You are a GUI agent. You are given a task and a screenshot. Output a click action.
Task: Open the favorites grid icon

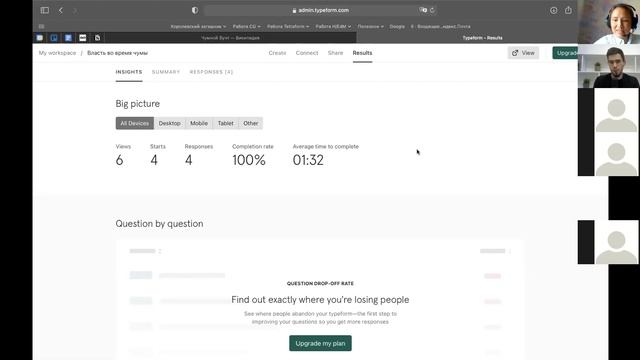point(42,27)
